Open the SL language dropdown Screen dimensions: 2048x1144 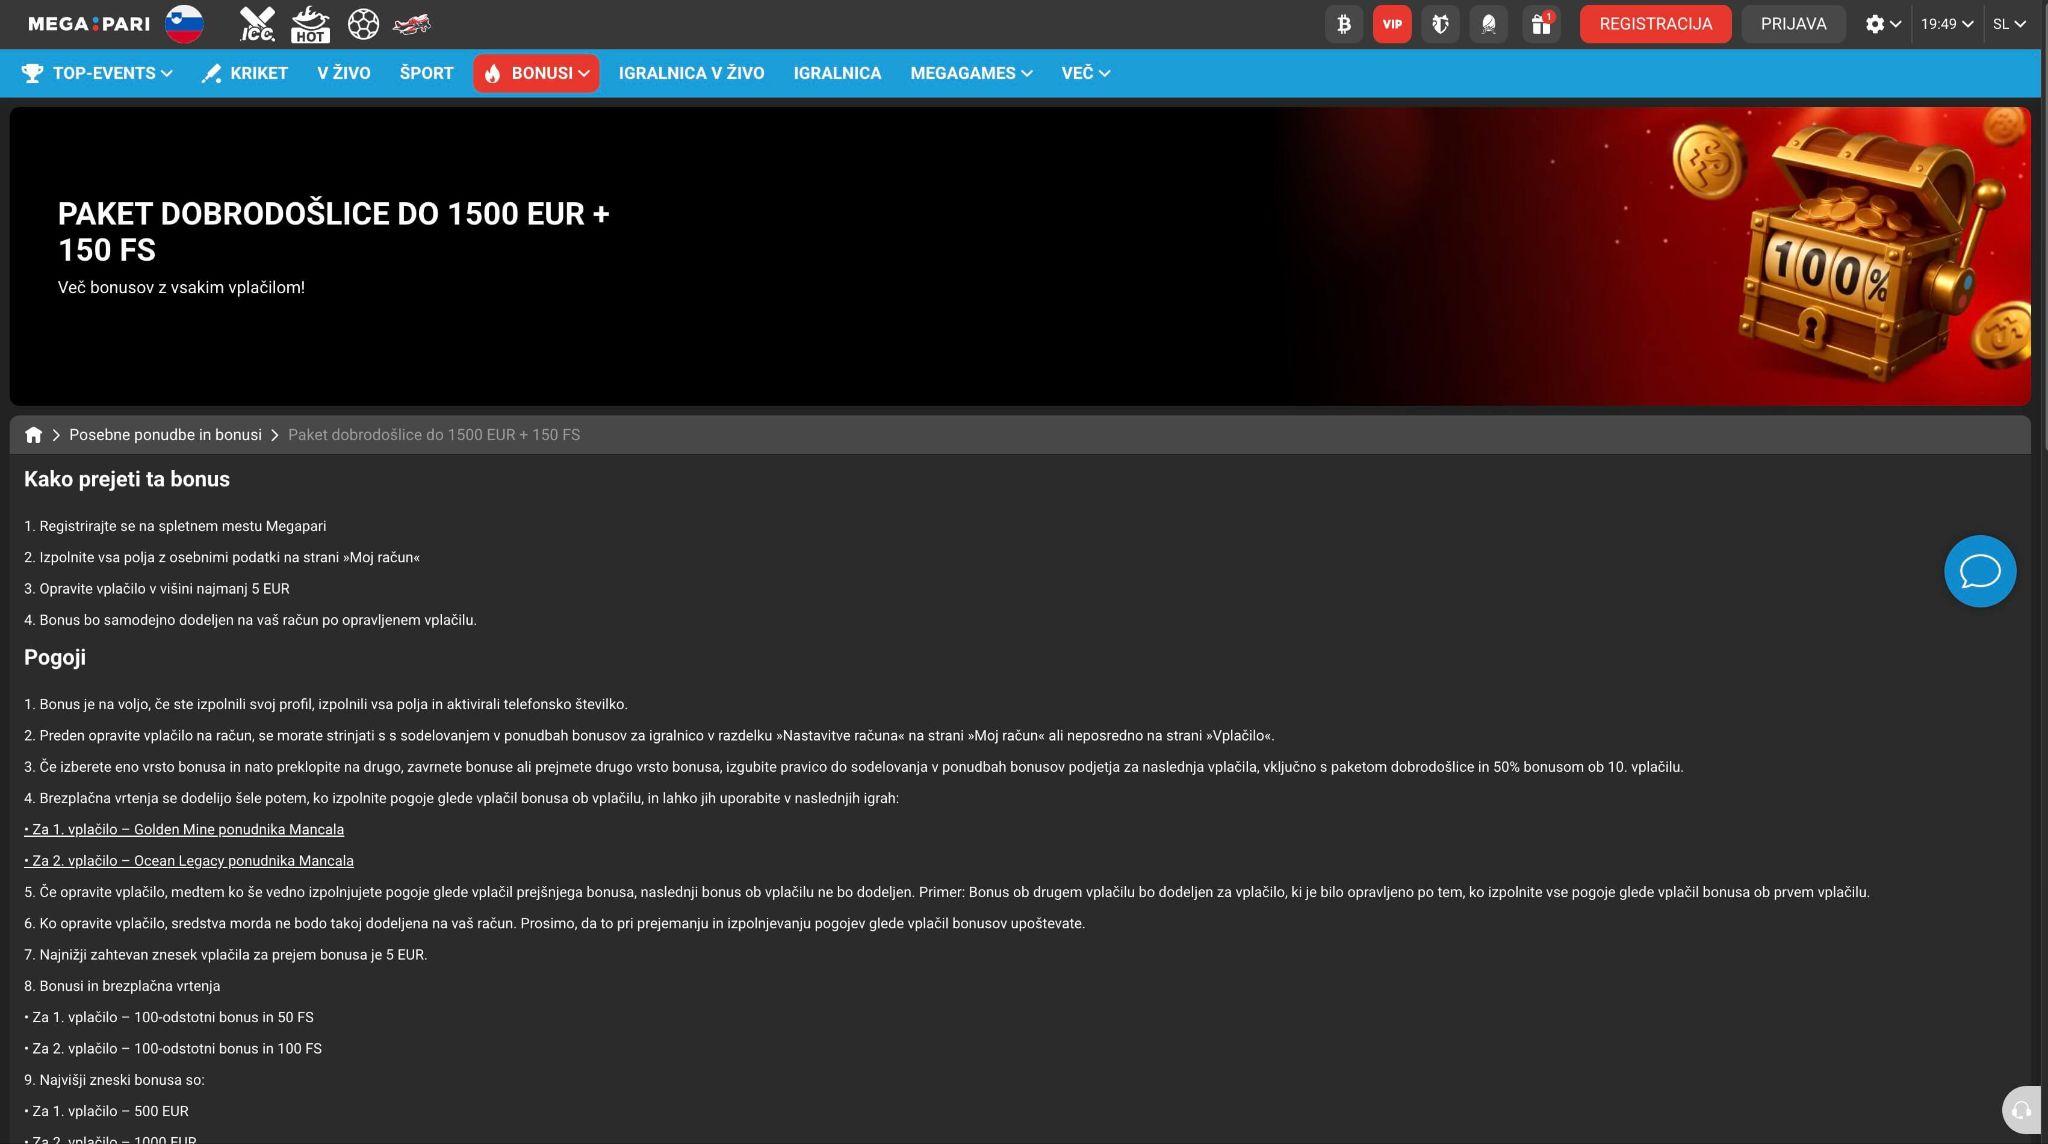click(x=2009, y=24)
